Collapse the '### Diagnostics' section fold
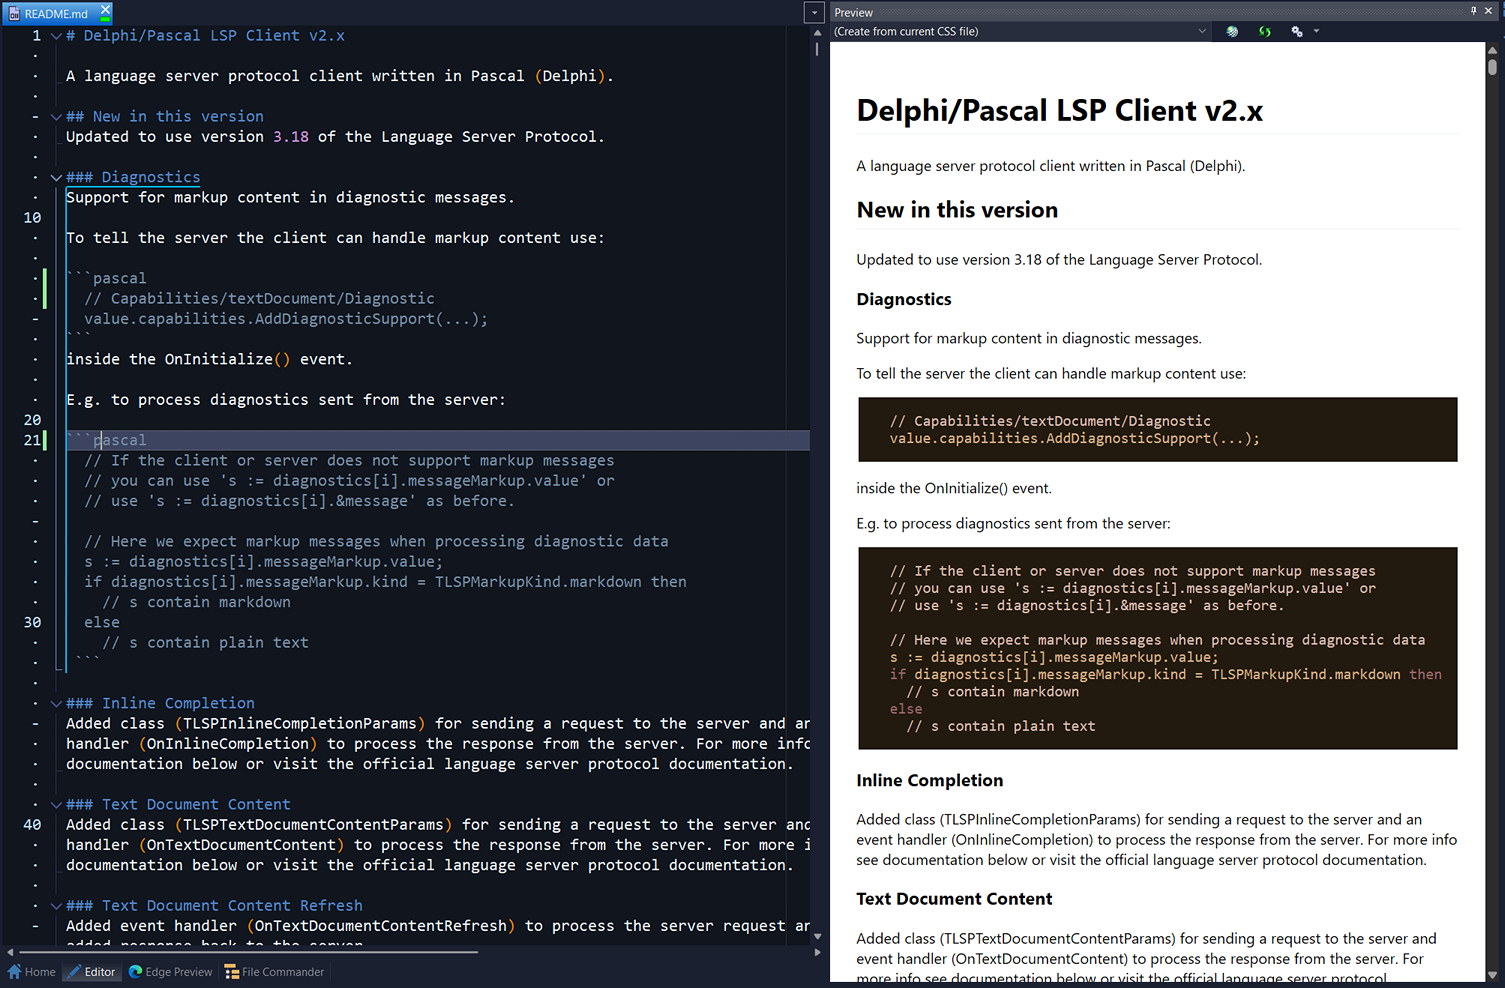Screen dimensions: 1505x988 tap(56, 178)
